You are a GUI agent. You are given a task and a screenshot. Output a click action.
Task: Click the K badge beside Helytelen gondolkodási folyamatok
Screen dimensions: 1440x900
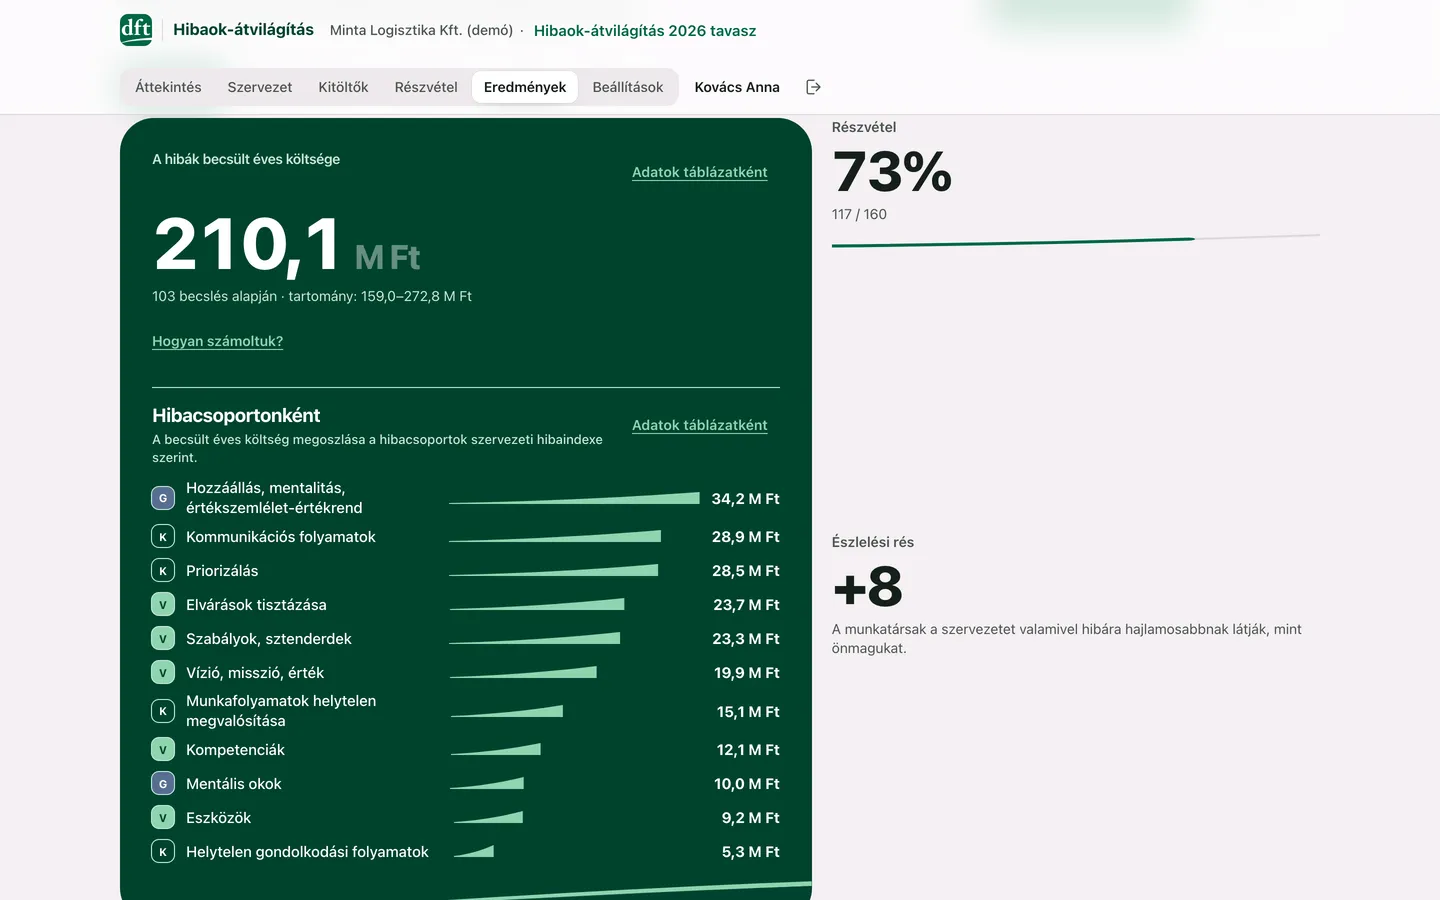pos(163,852)
